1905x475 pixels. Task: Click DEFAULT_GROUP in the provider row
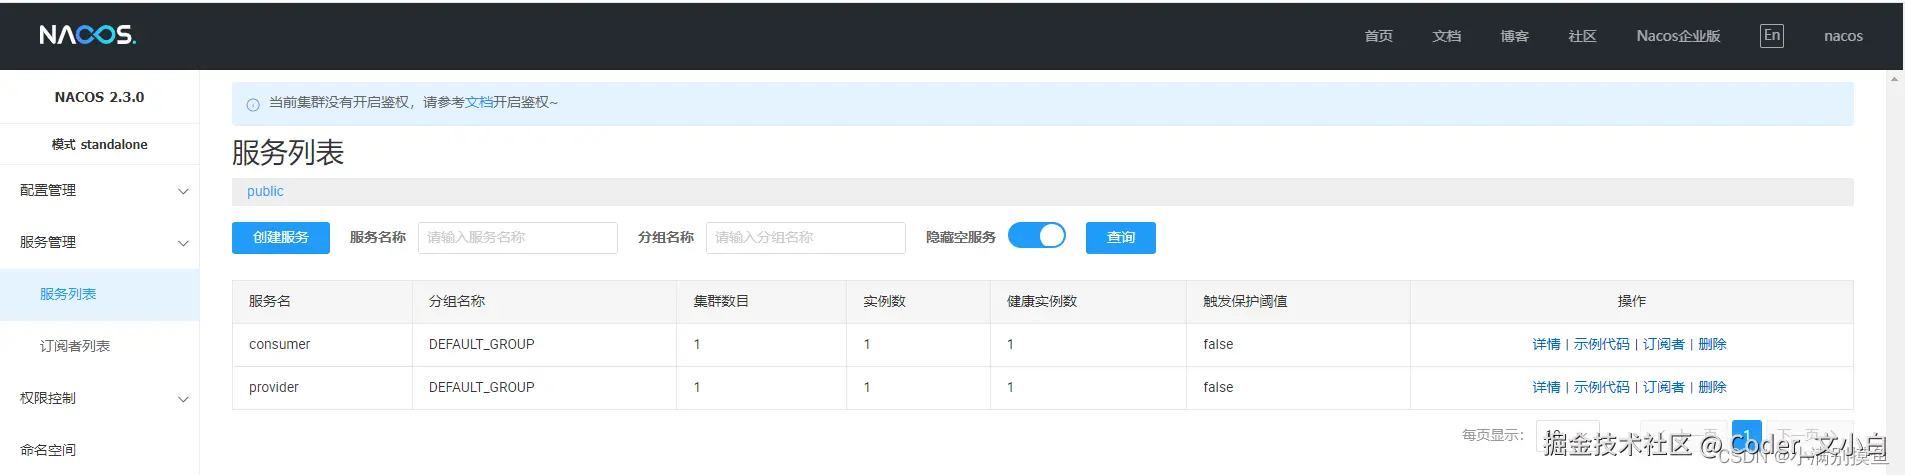coord(481,387)
